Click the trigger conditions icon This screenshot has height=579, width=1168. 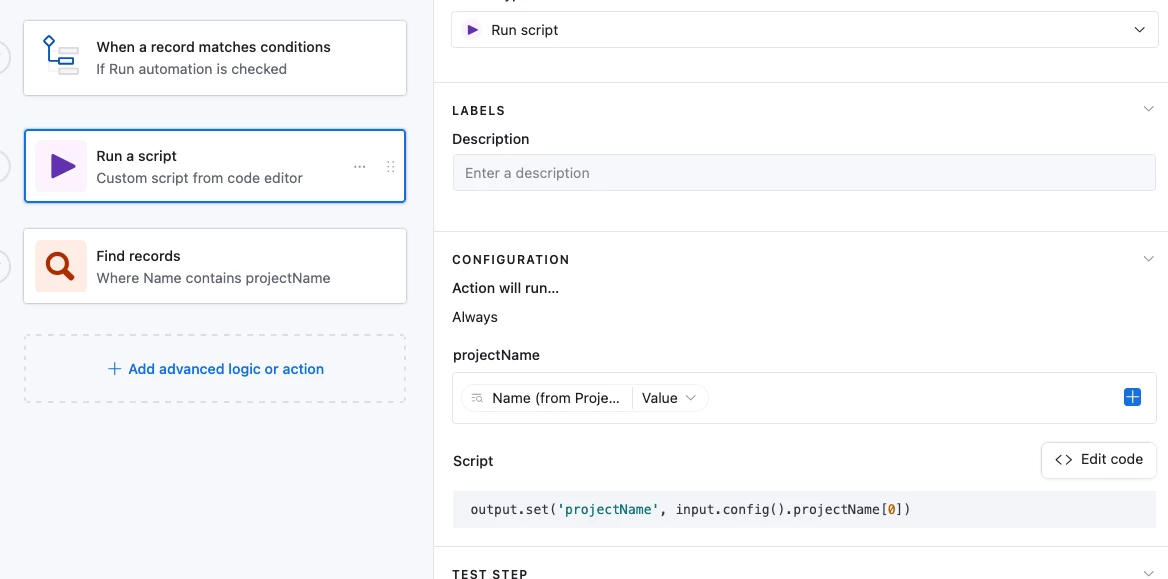(60, 57)
